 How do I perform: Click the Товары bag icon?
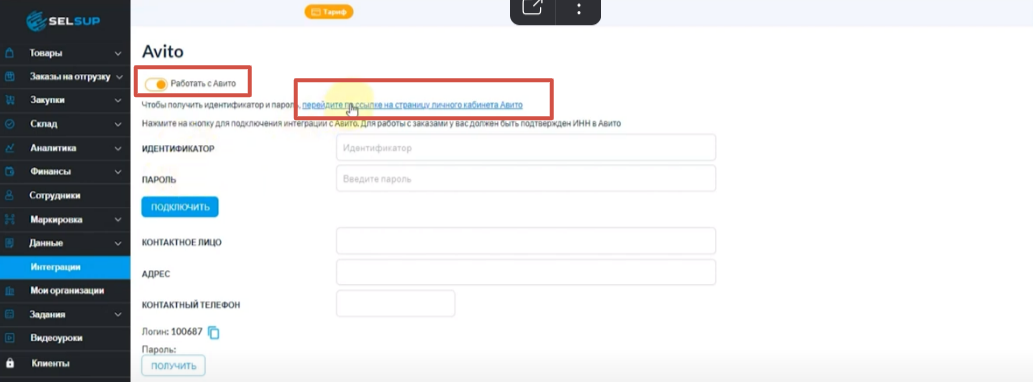pyautogui.click(x=9, y=53)
